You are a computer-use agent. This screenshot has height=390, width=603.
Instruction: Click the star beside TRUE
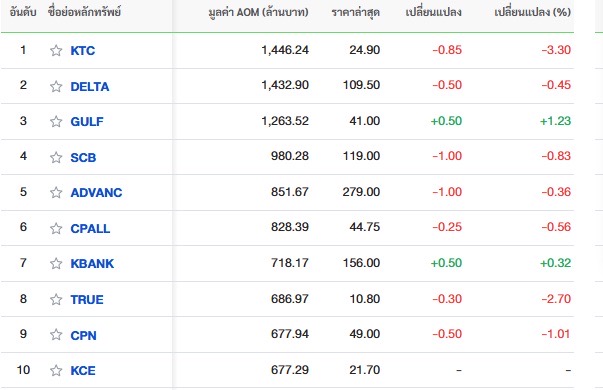[x=56, y=299]
